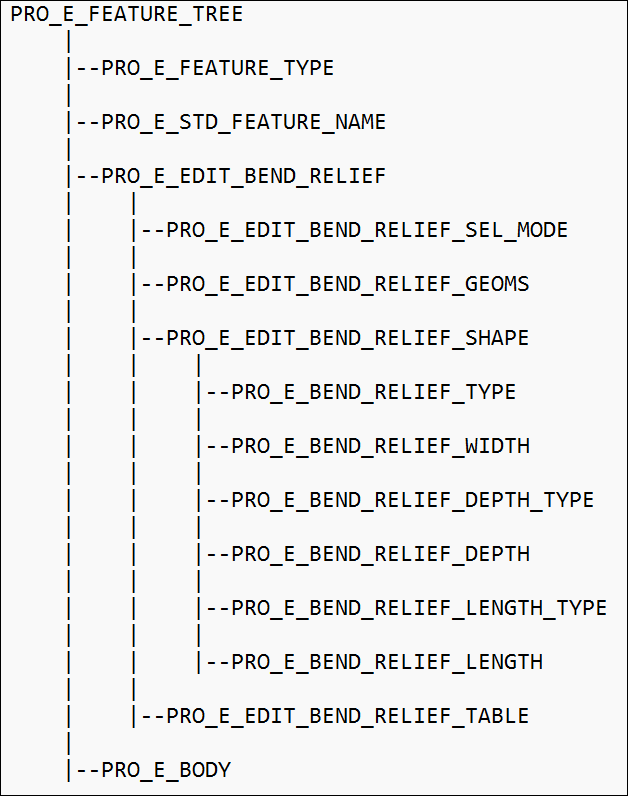Select the PRO_E_EDIT_BEND_RELIEF_SHAPE node

pyautogui.click(x=347, y=339)
